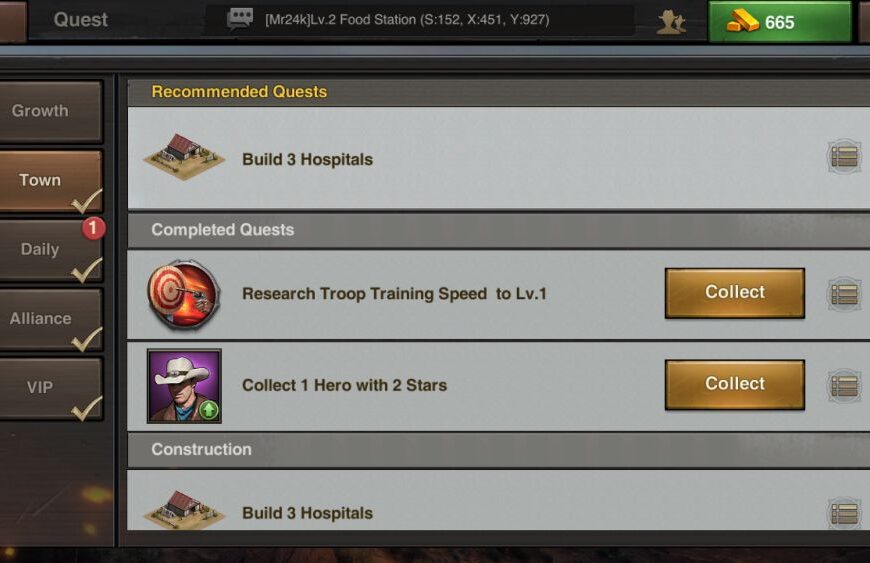The width and height of the screenshot is (870, 563).
Task: Switch to the Growth tab
Action: (x=50, y=111)
